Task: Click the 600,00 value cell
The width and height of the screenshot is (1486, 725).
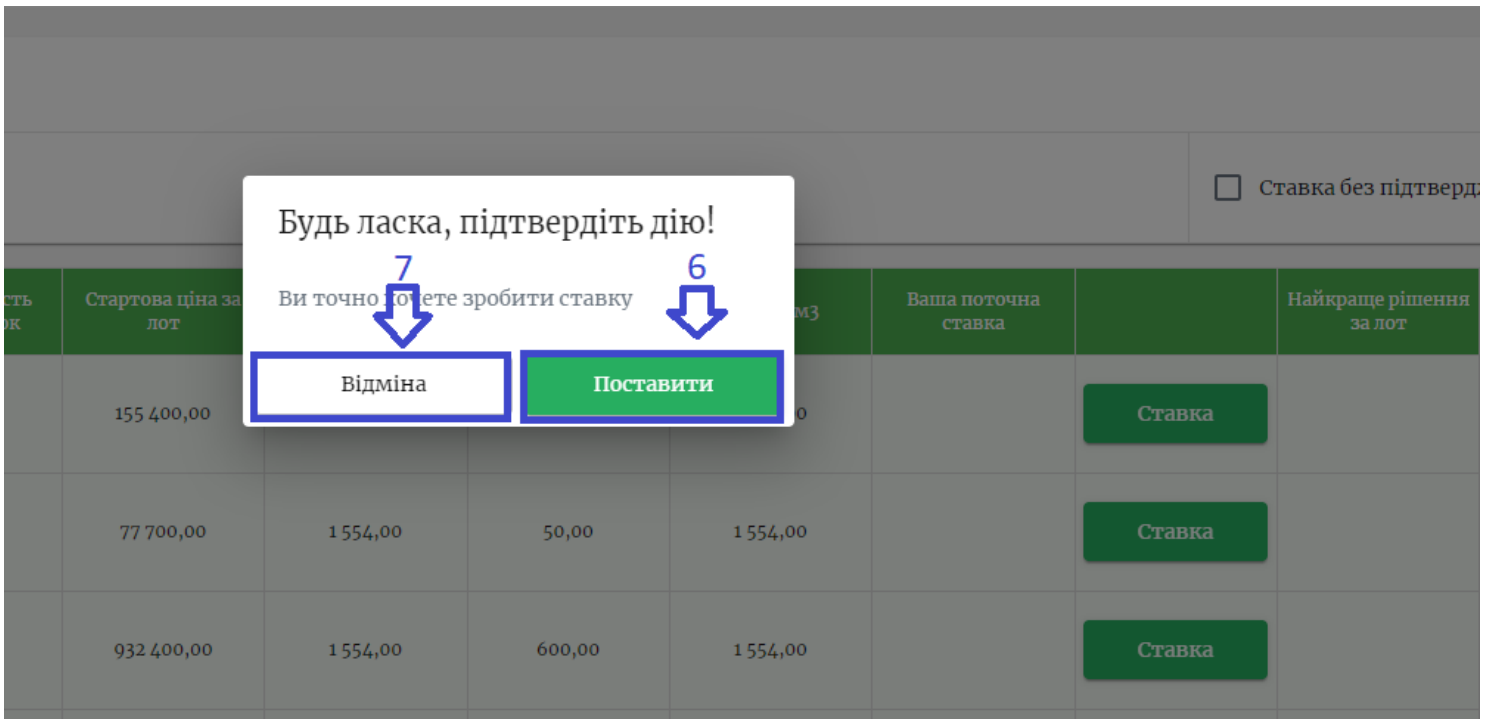Action: tap(567, 649)
